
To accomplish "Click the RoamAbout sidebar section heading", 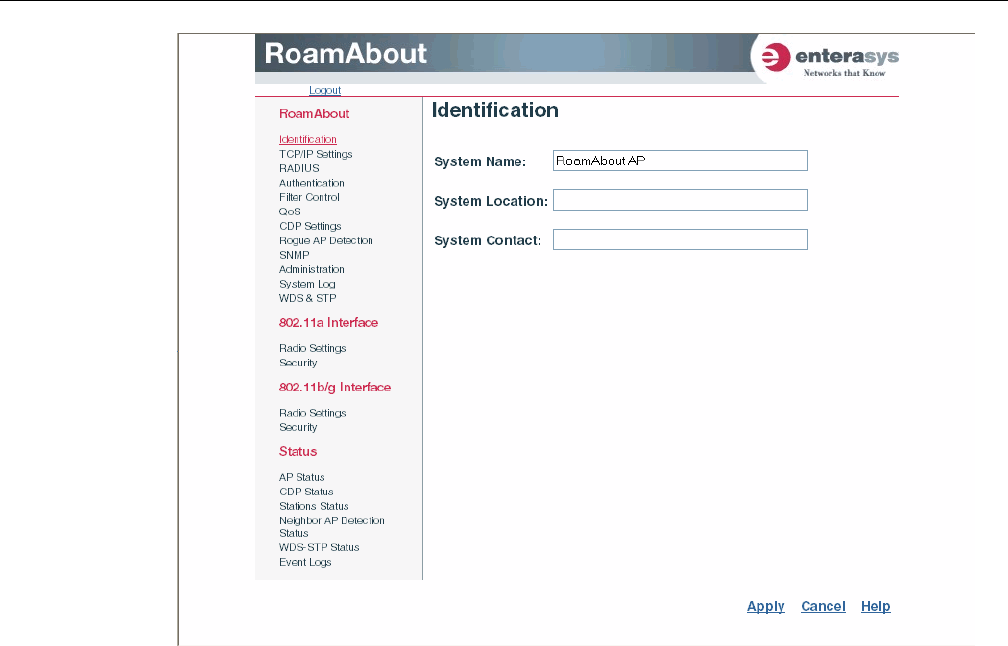I will [314, 114].
